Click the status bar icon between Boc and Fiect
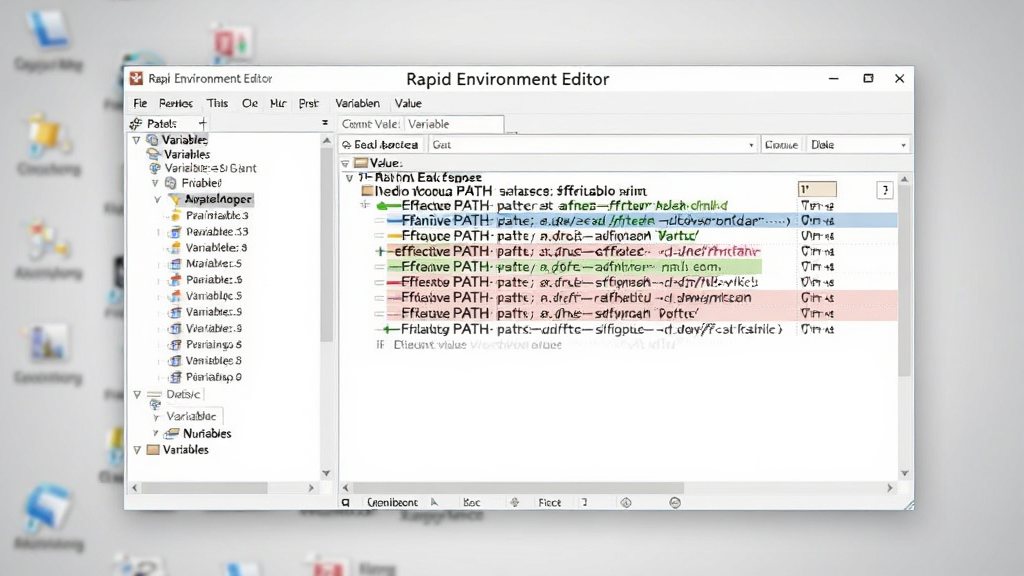The width and height of the screenshot is (1024, 576). pos(515,502)
